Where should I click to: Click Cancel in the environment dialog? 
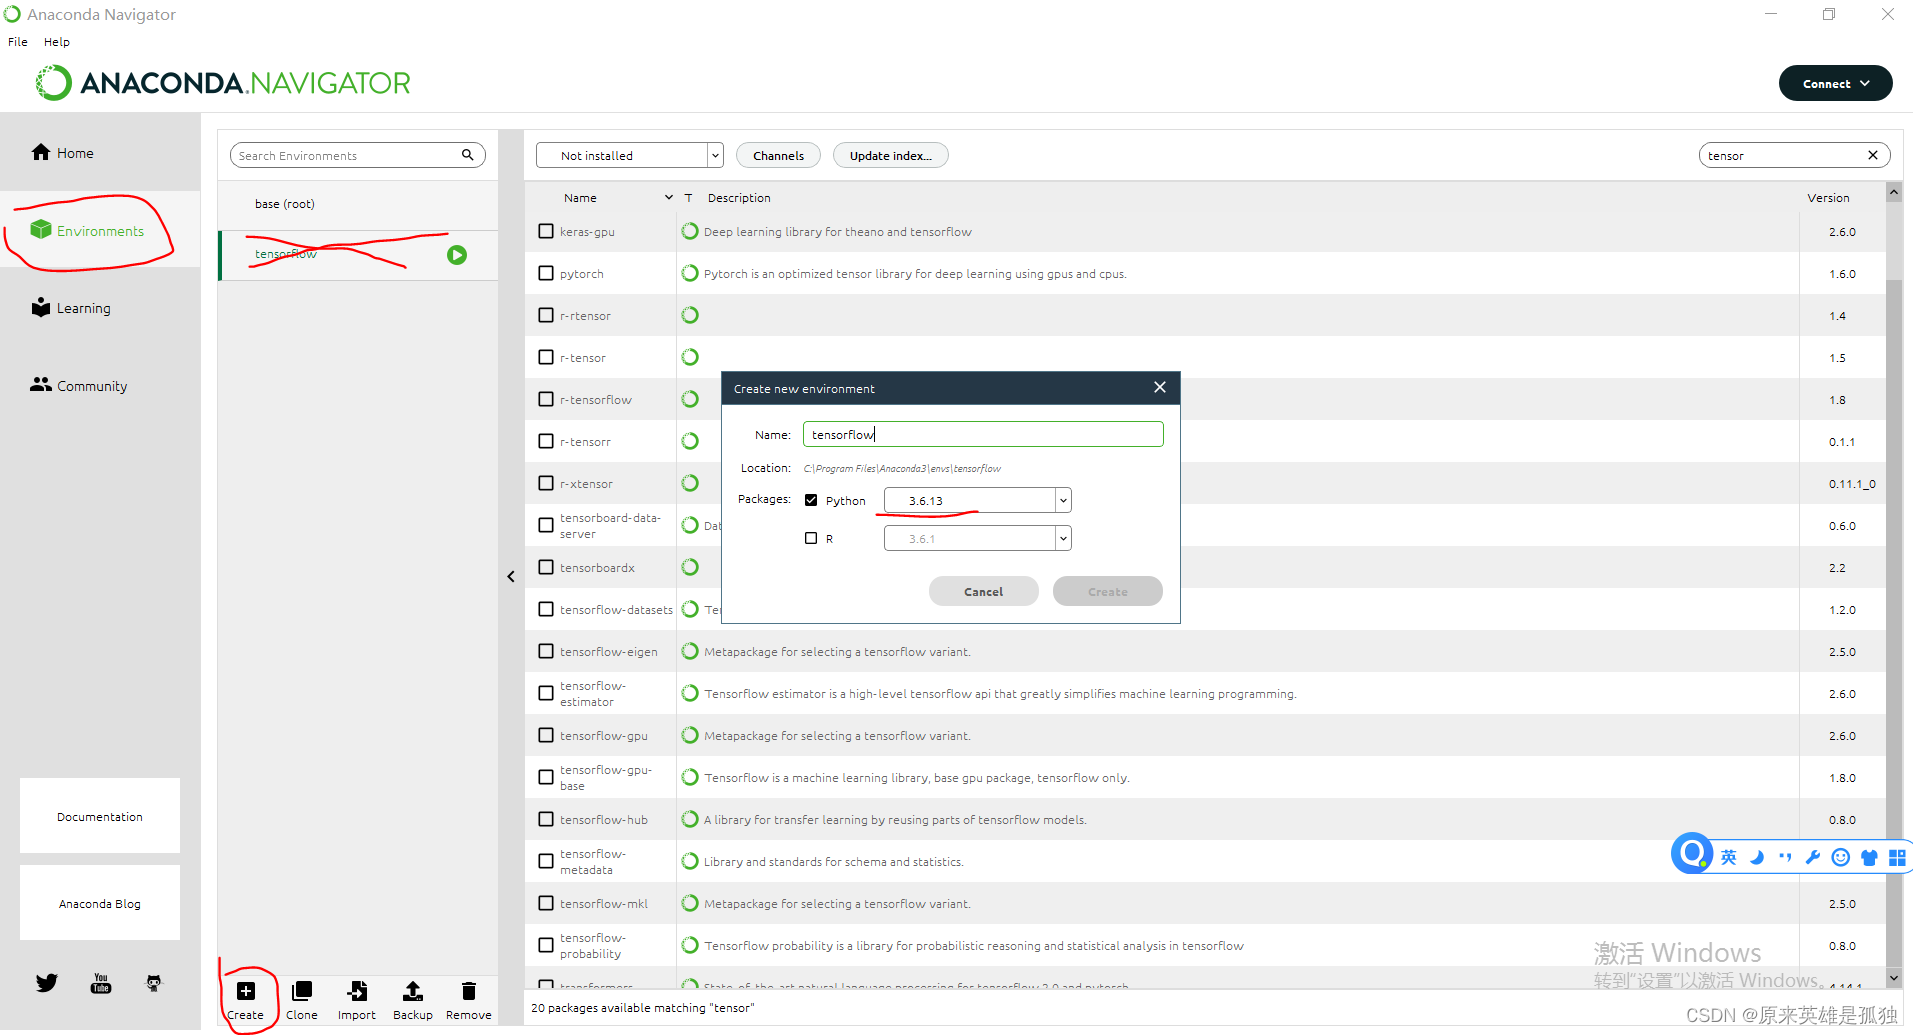click(x=983, y=591)
